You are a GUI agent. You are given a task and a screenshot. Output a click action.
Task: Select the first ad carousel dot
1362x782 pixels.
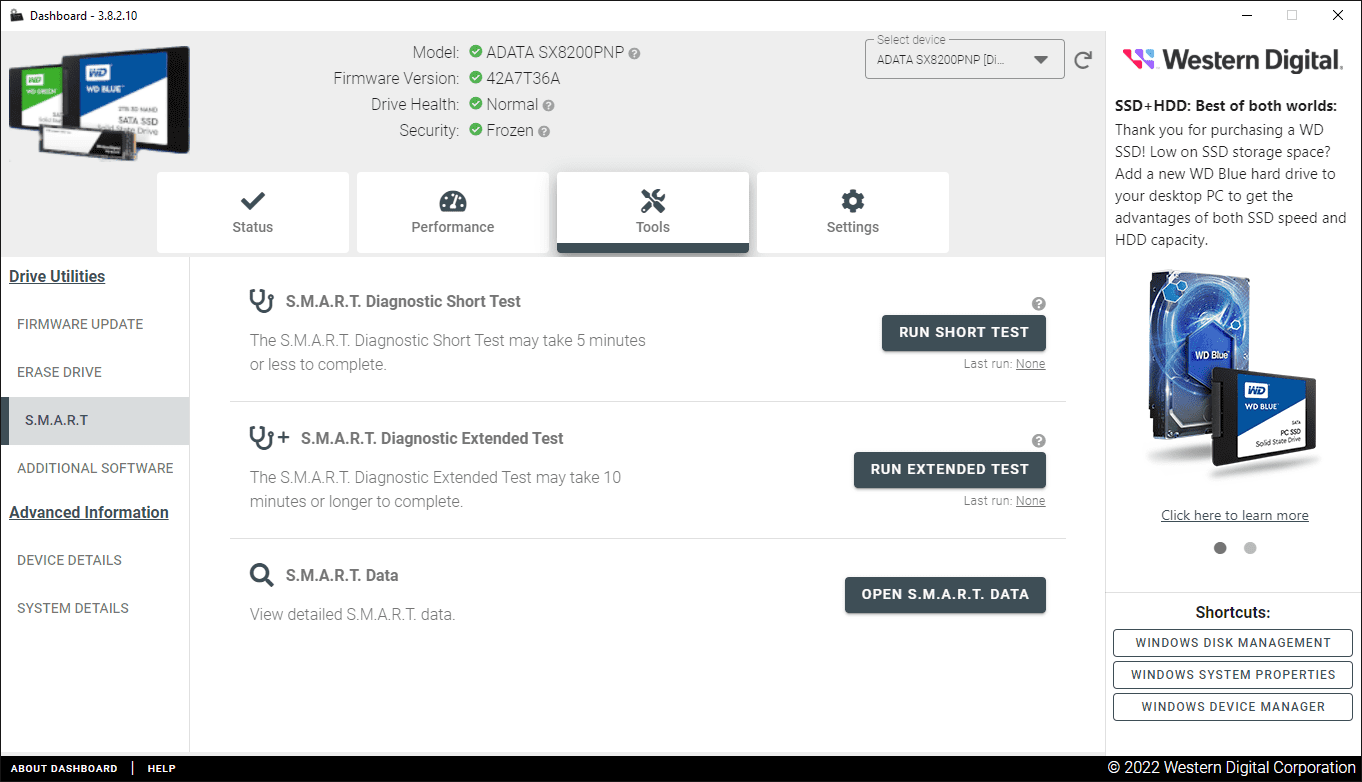coord(1220,548)
